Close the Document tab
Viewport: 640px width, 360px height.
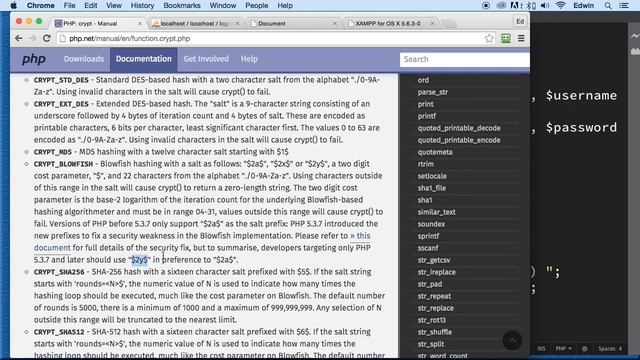(335, 24)
